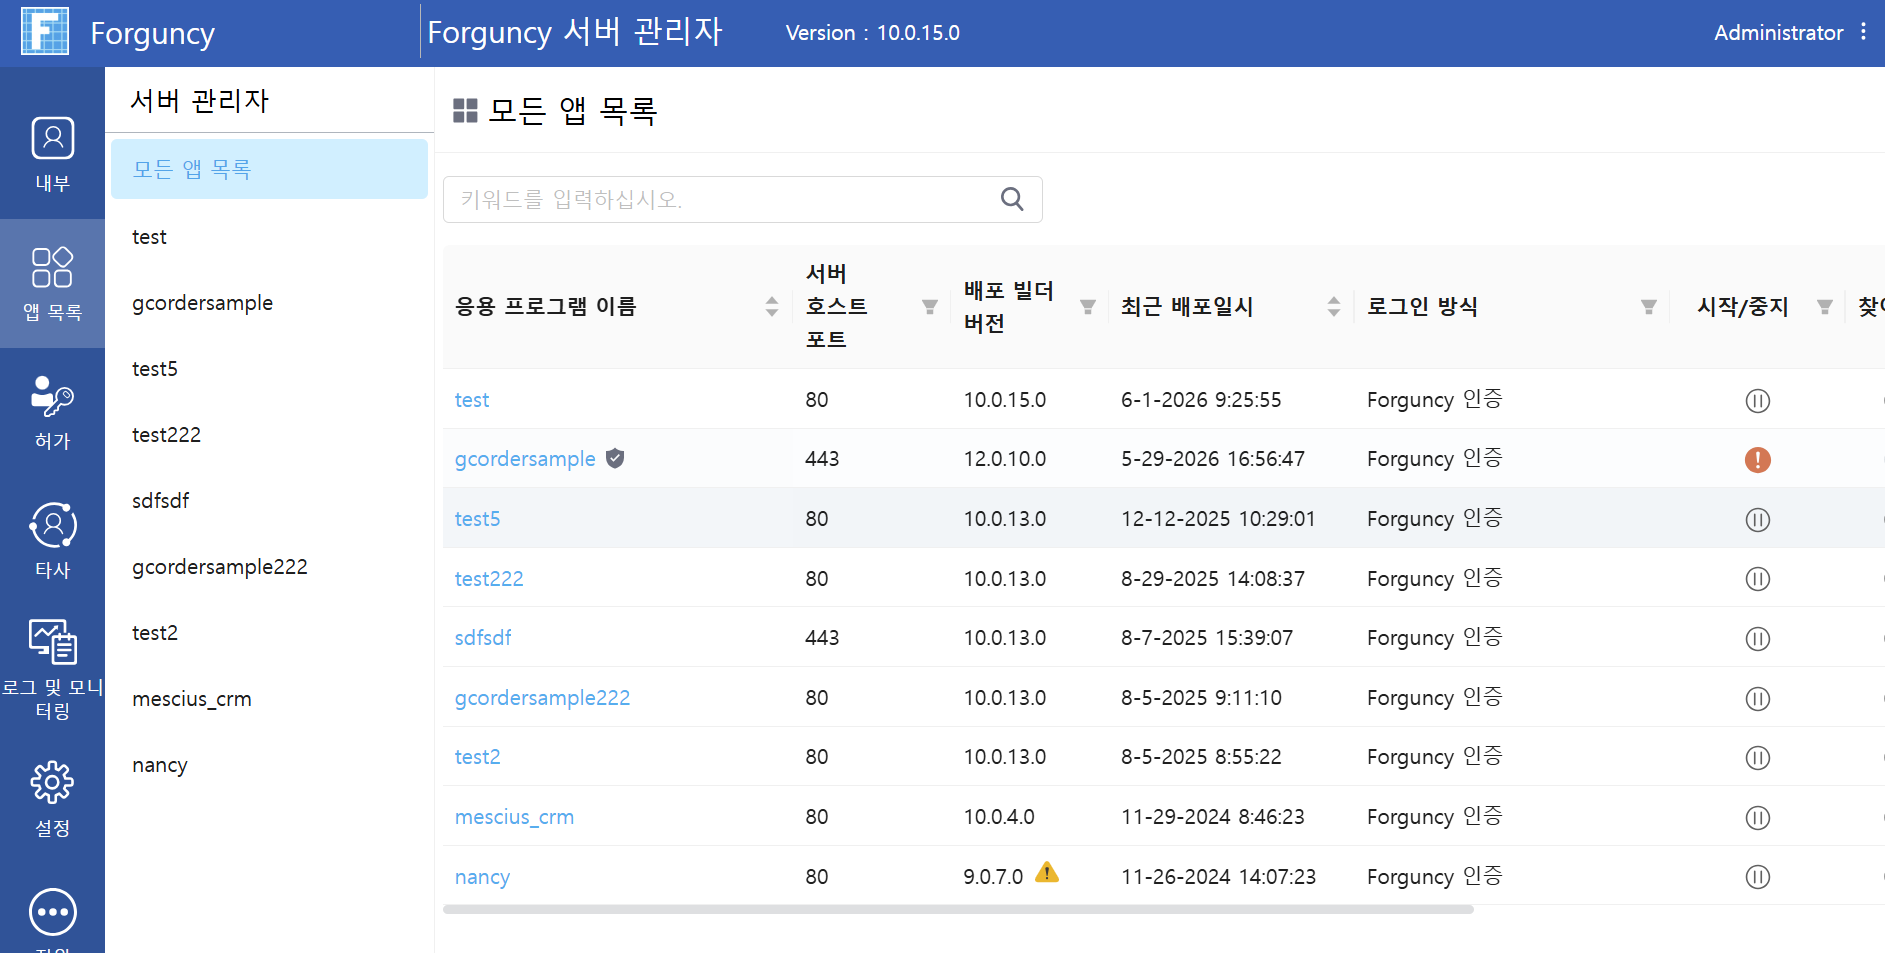The height and width of the screenshot is (953, 1885).
Task: Open Administrator menu kebab icon
Action: [1863, 32]
